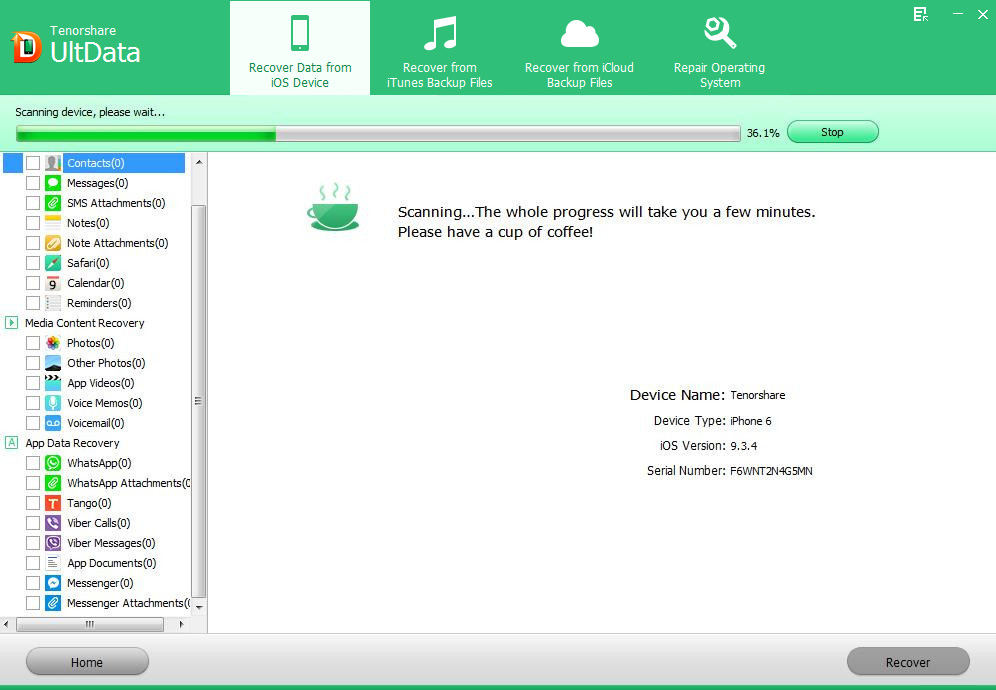
Task: Click the serial number F6WNT2N4G5MN
Action: pos(771,471)
